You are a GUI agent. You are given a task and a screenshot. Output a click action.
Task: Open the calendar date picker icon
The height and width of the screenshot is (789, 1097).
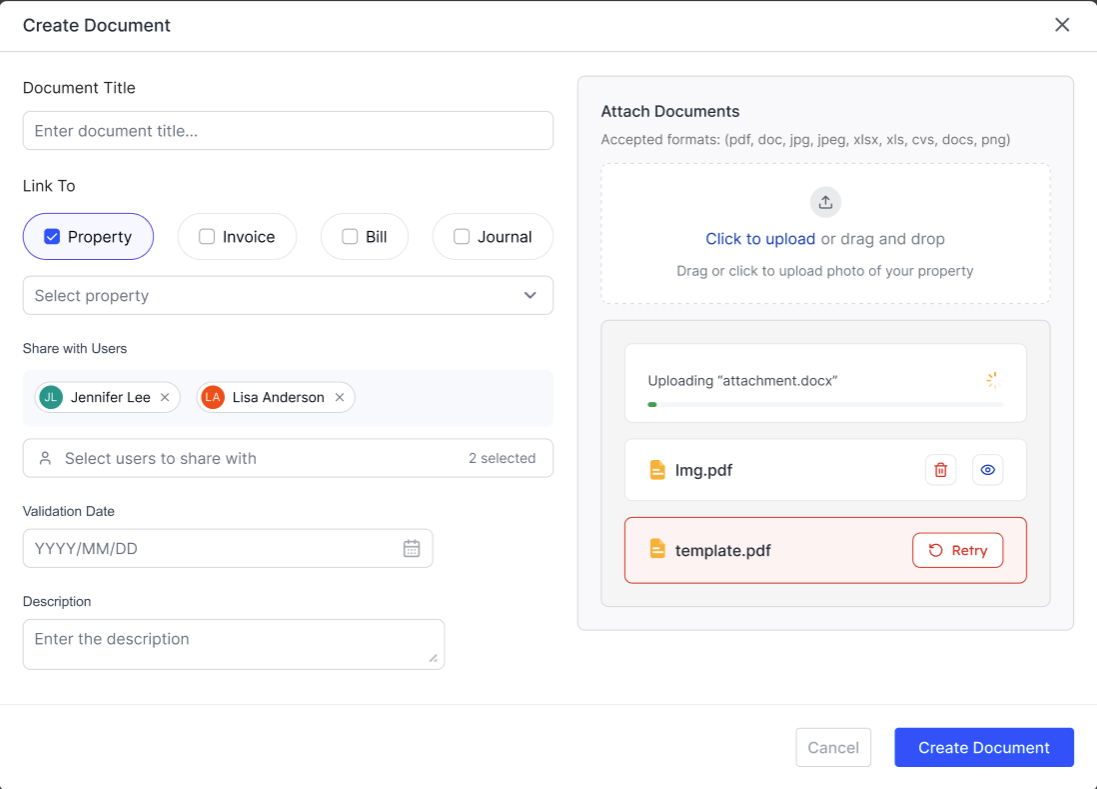(x=411, y=548)
